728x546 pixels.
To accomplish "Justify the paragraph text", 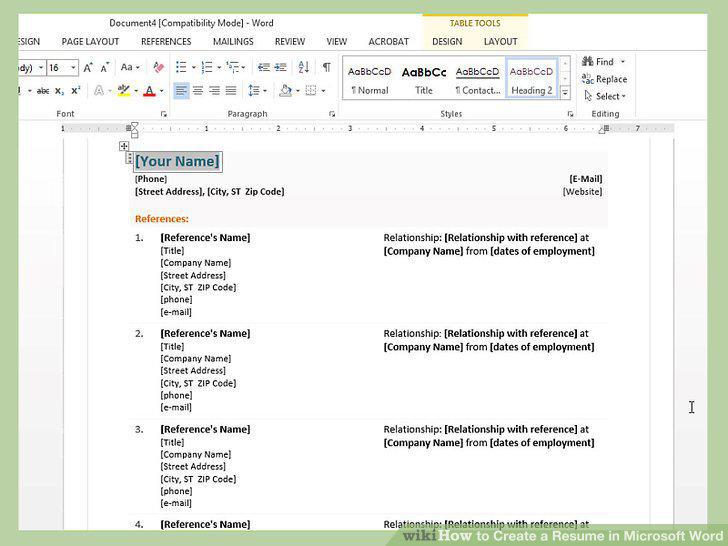I will [x=231, y=91].
